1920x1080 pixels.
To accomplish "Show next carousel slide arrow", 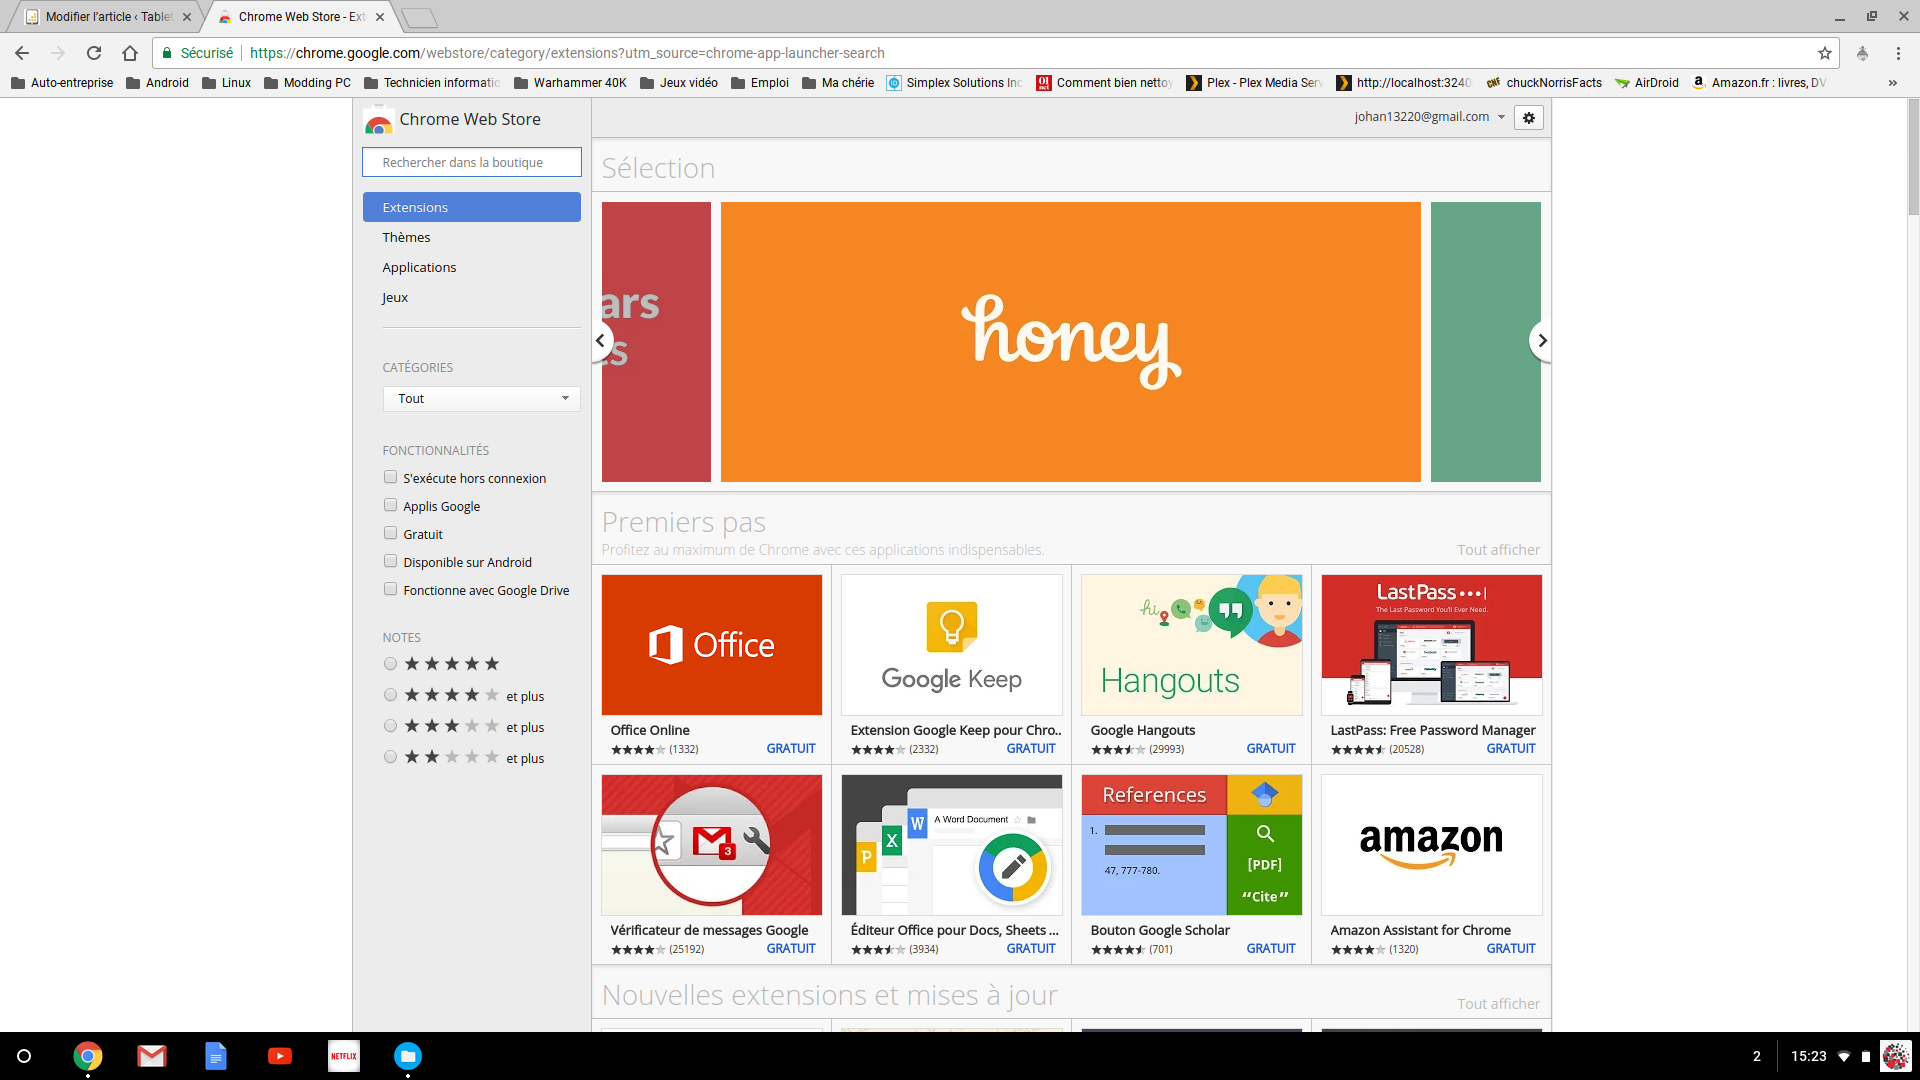I will point(1542,341).
